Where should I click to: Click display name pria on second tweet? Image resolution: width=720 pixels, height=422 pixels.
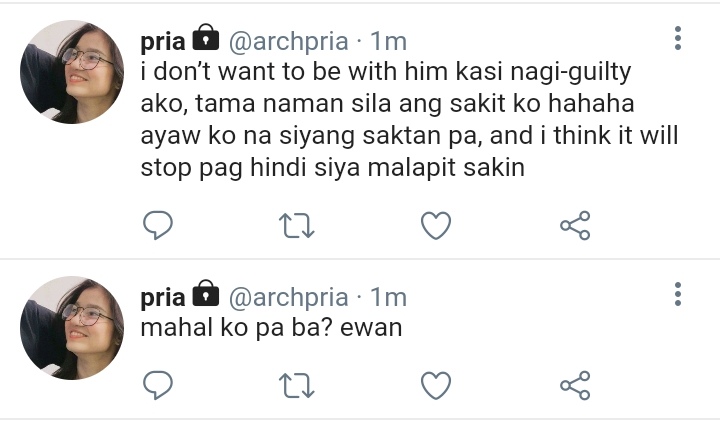163,298
